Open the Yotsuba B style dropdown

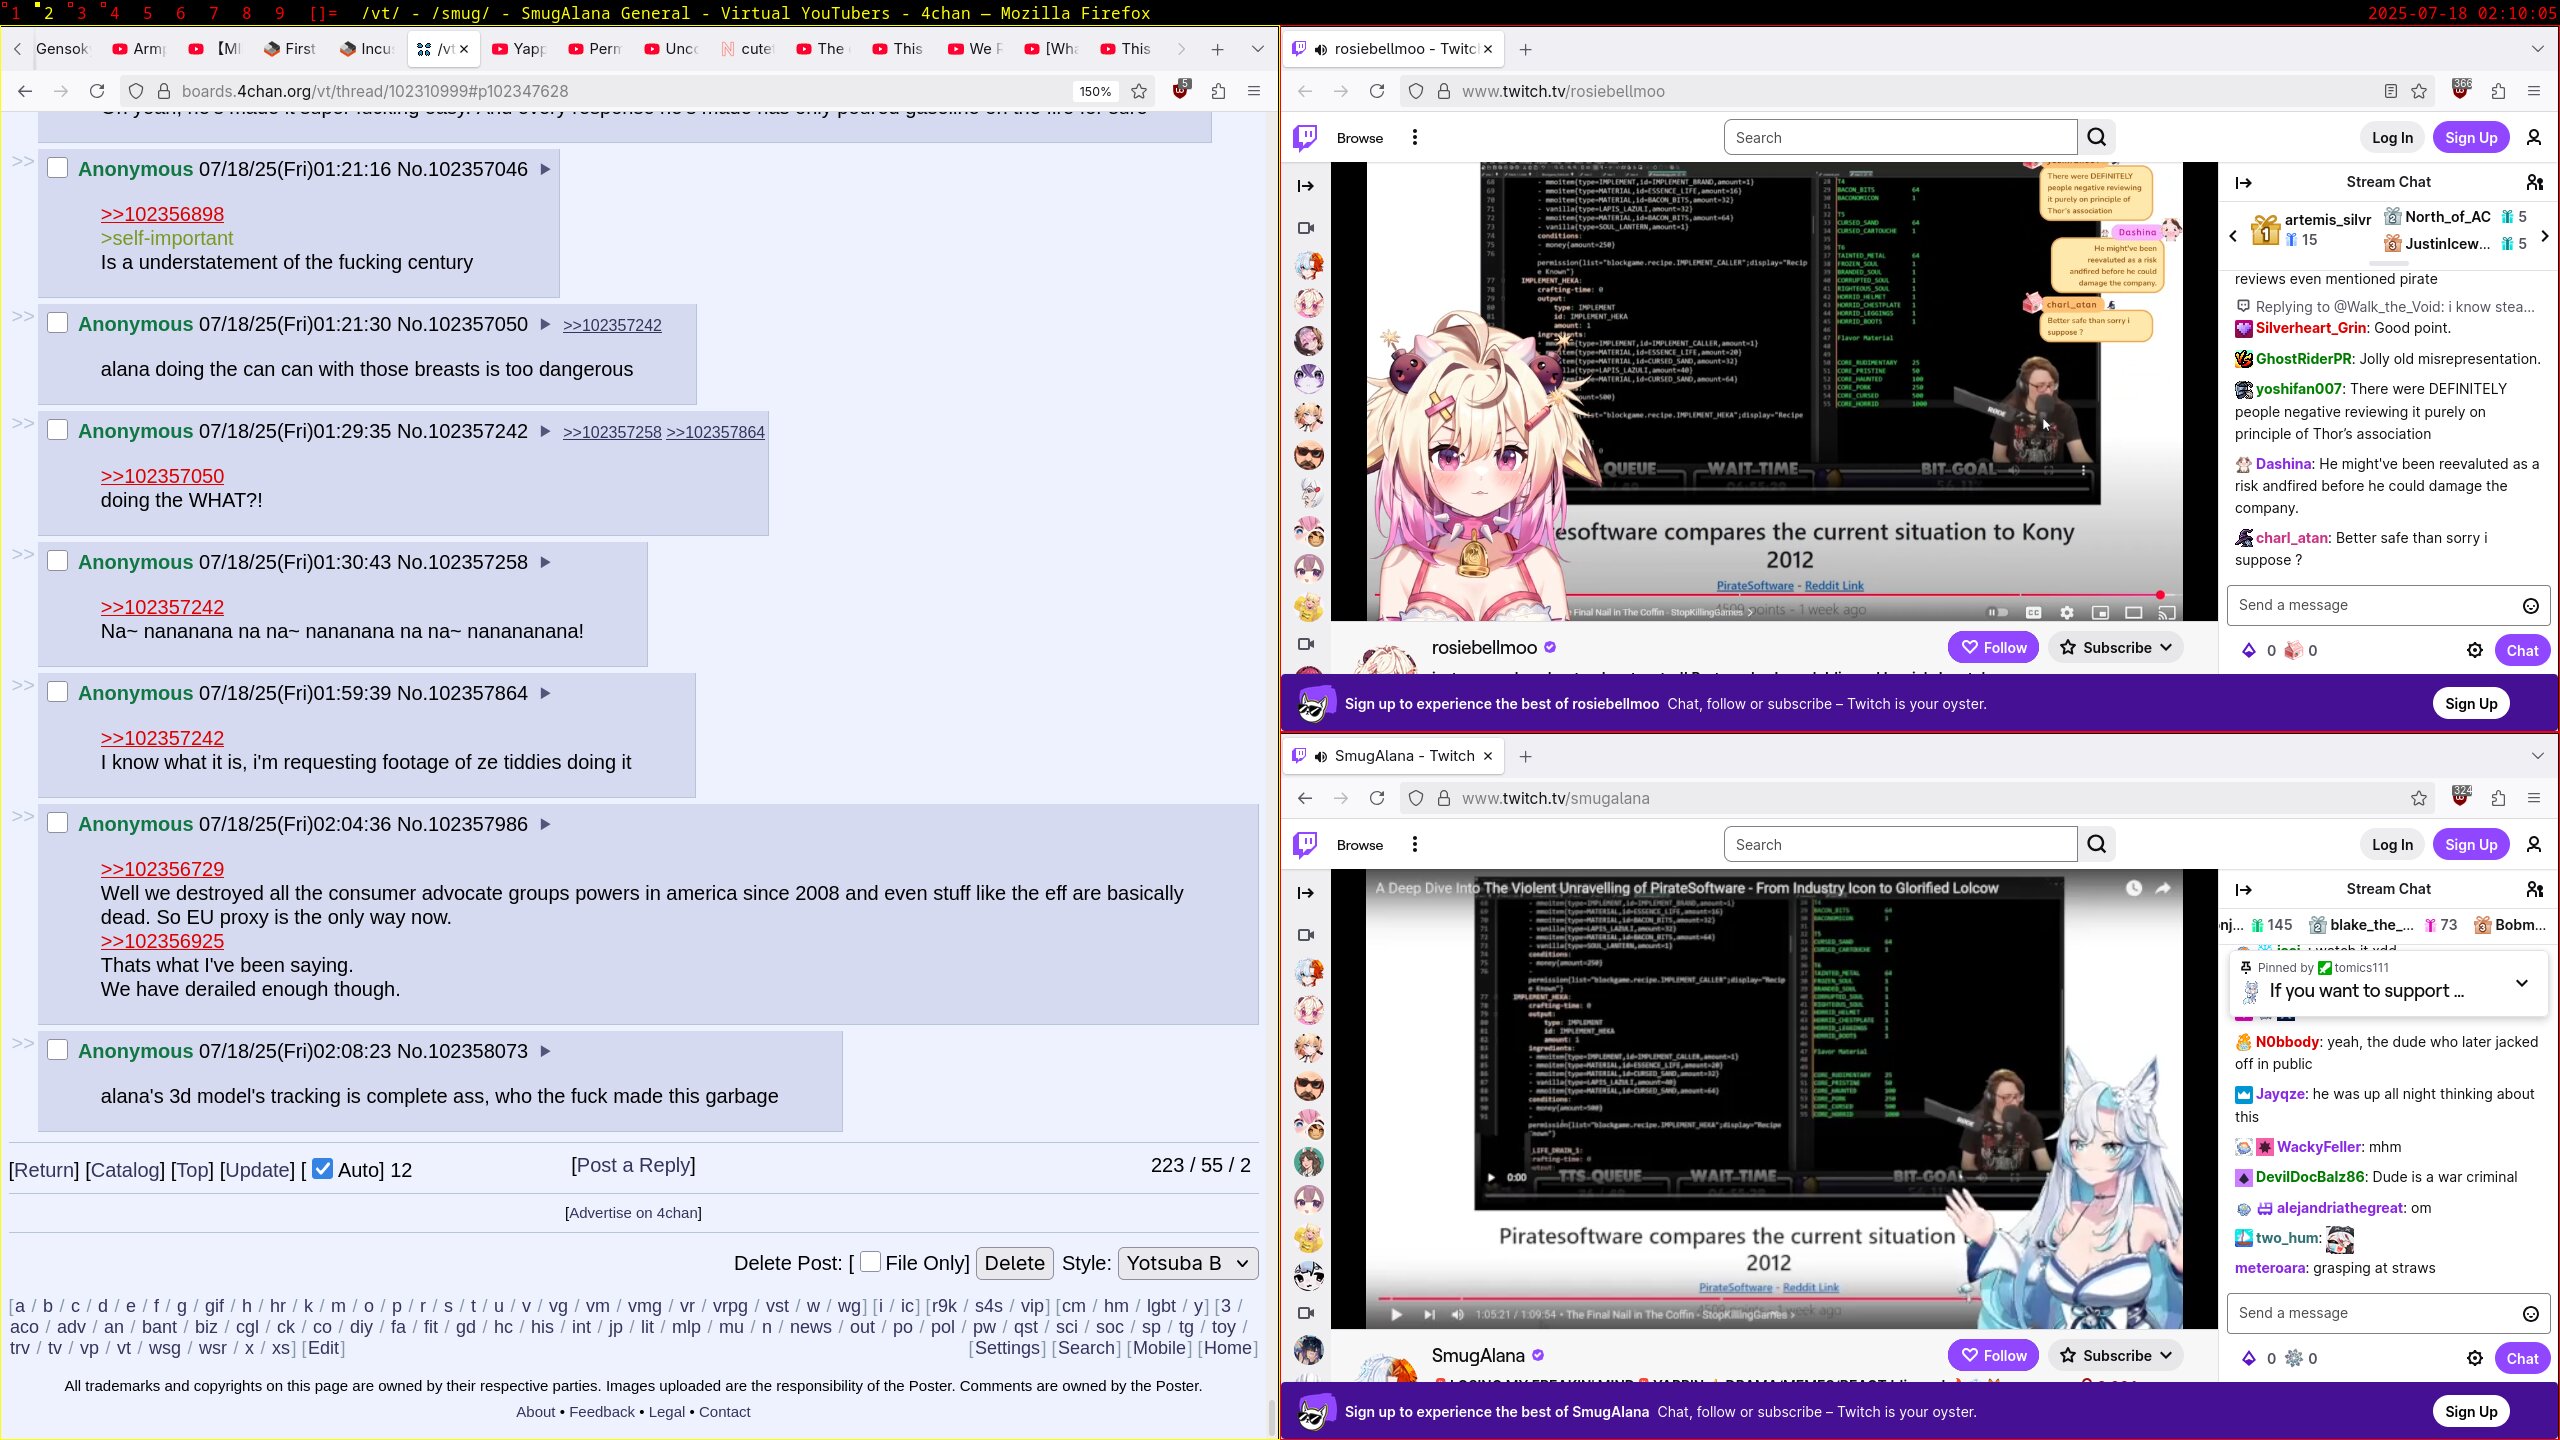tap(1187, 1263)
